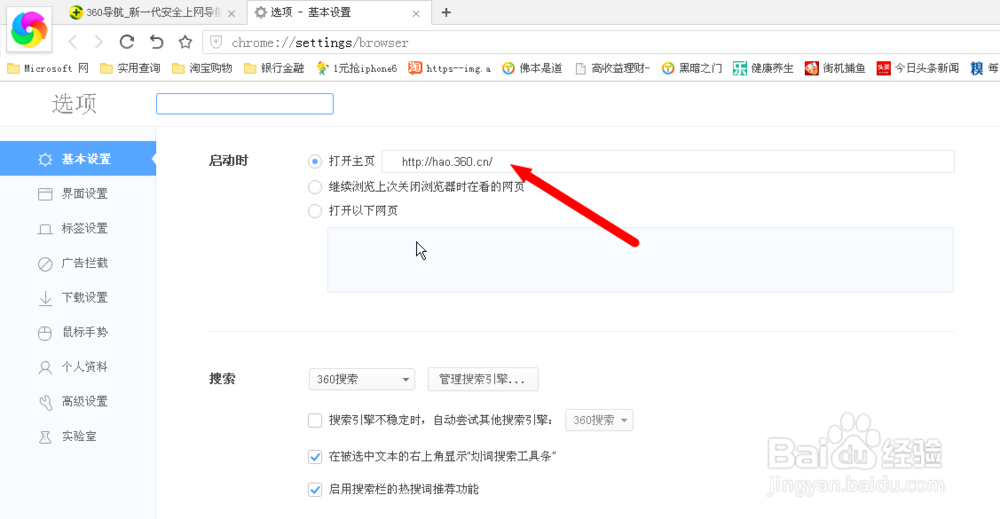
Task: Open 标签设置 in sidebar
Action: [78, 228]
